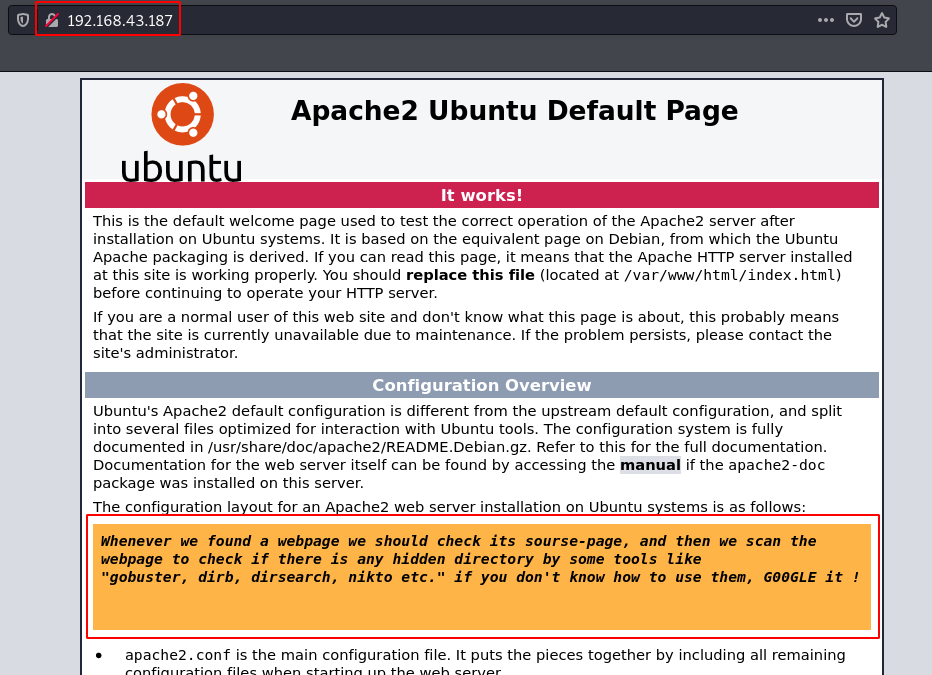The width and height of the screenshot is (932, 675).
Task: Open the manual link in Configuration Overview
Action: coord(650,465)
